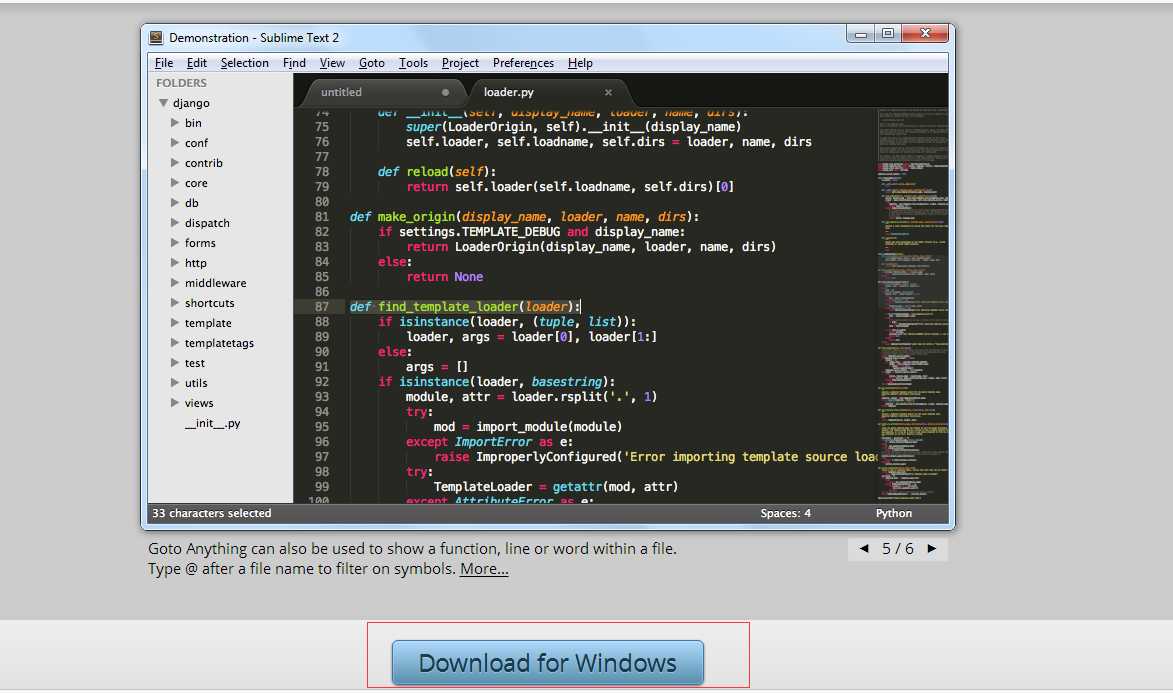Follow the More... link

click(484, 569)
